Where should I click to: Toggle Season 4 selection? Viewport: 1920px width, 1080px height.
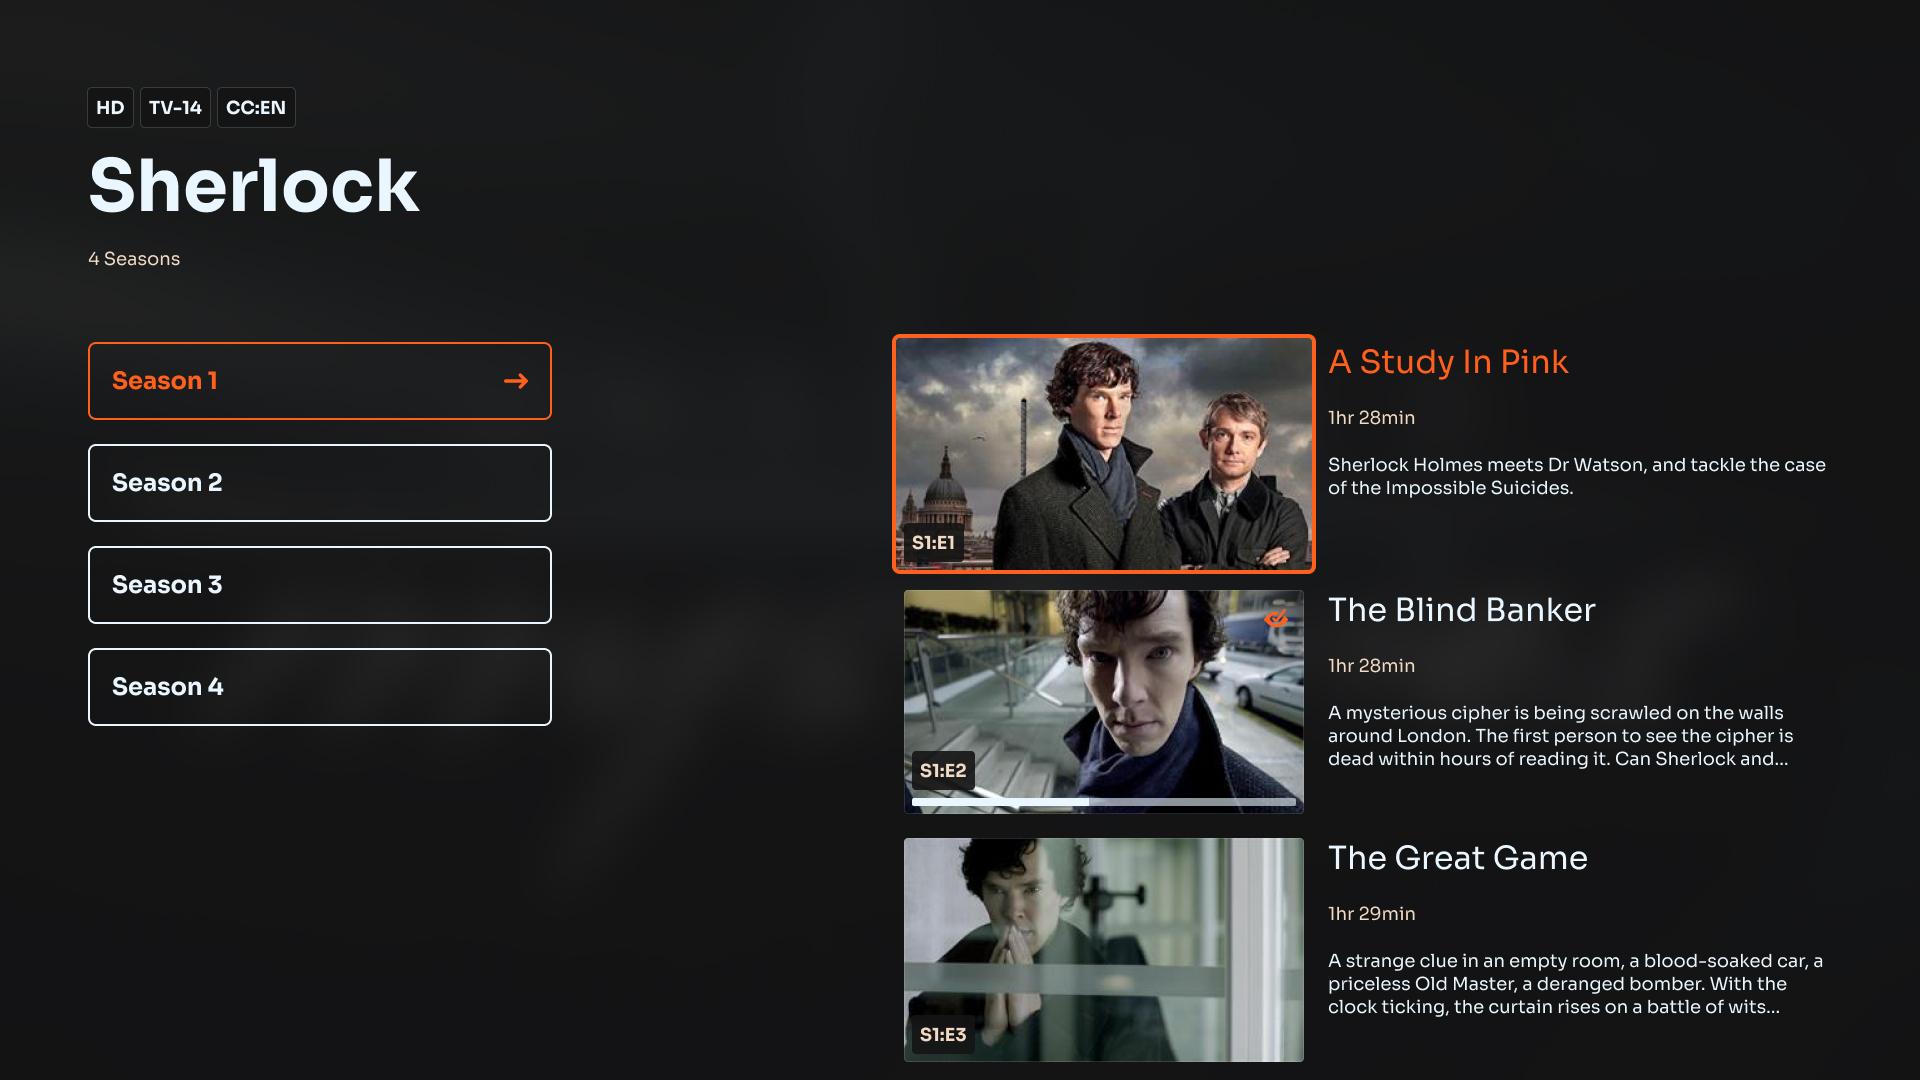[320, 686]
